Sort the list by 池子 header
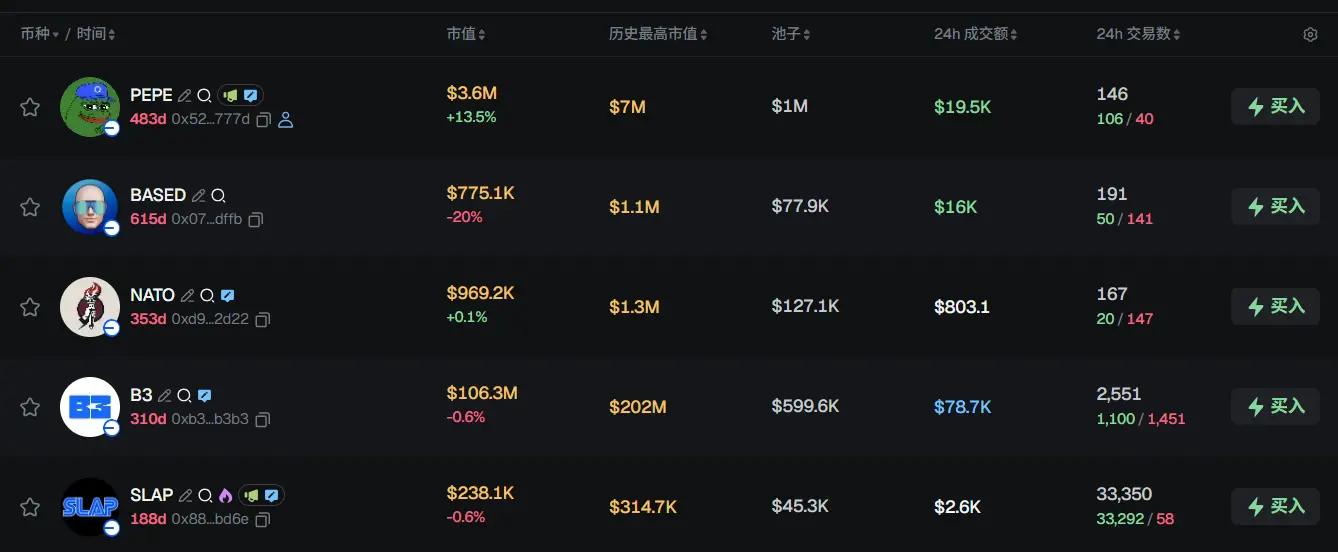The image size is (1338, 552). point(791,34)
